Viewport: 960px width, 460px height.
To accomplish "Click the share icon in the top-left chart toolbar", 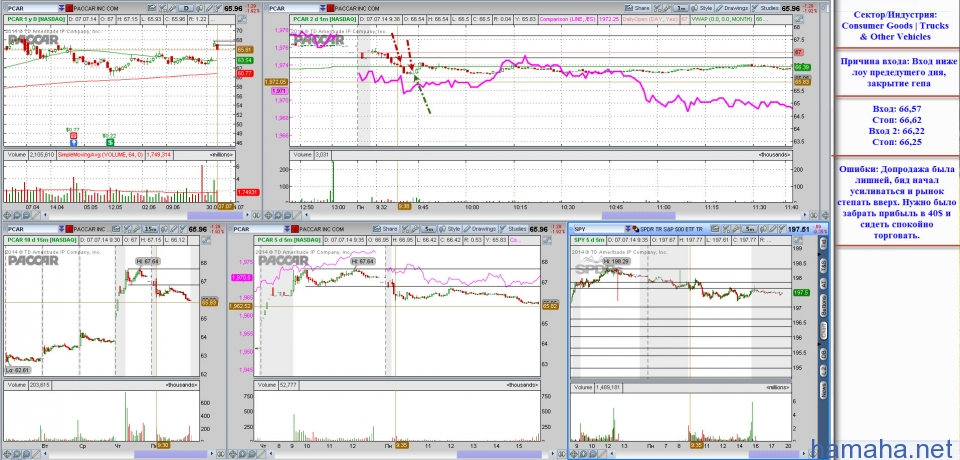I will click(152, 8).
